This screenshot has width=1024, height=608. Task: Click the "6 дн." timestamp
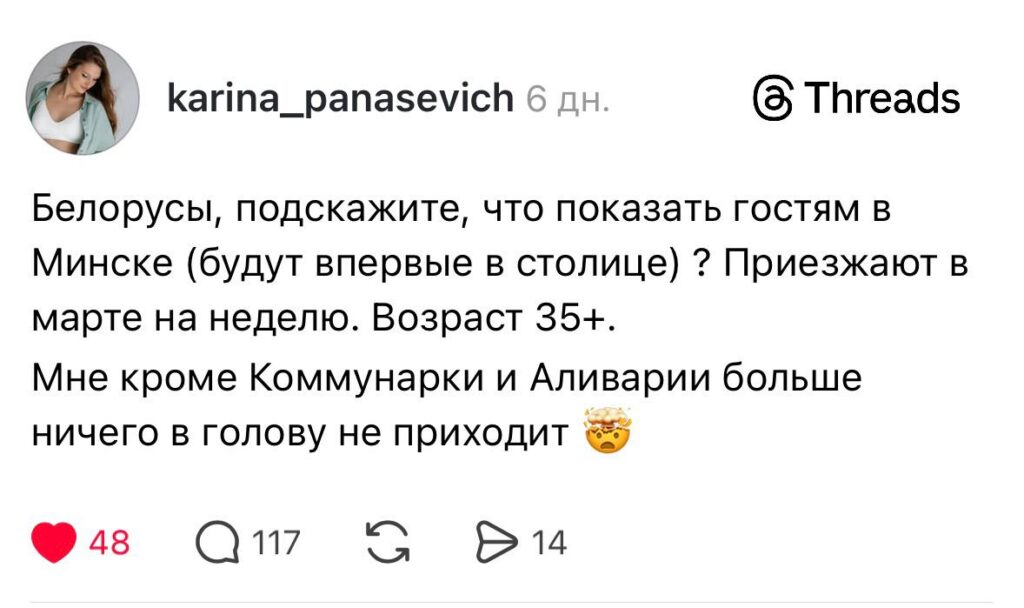[568, 99]
